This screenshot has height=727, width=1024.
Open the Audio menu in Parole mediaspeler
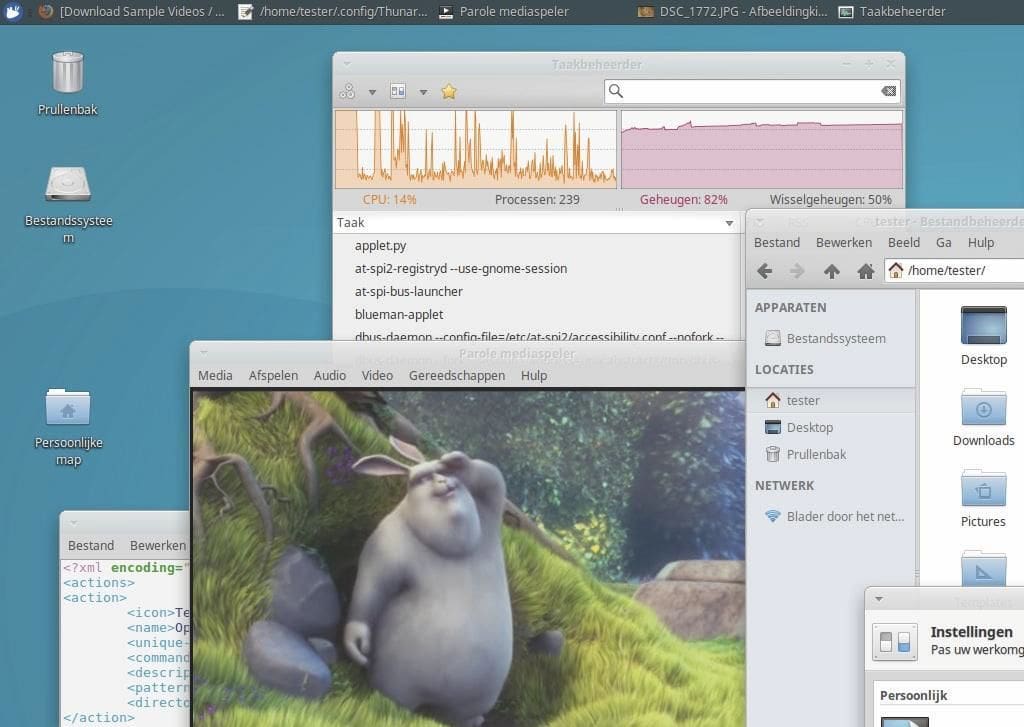329,375
